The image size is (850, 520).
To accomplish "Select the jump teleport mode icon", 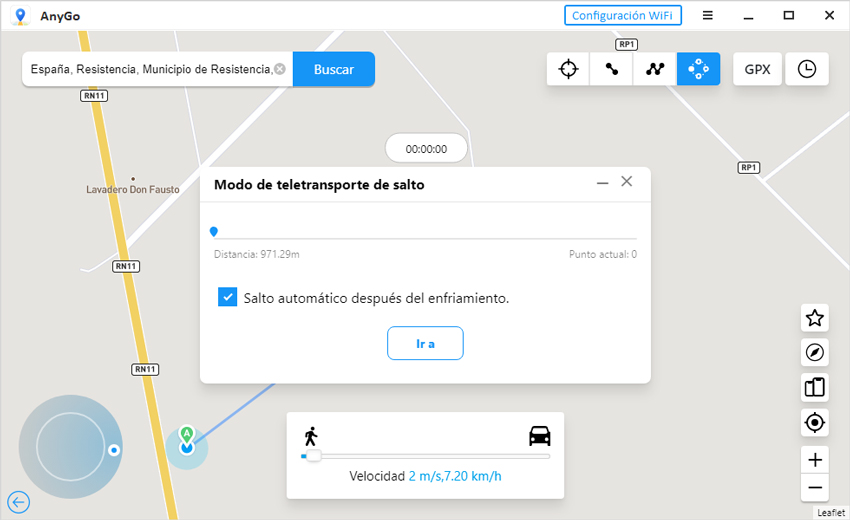I will (x=698, y=69).
